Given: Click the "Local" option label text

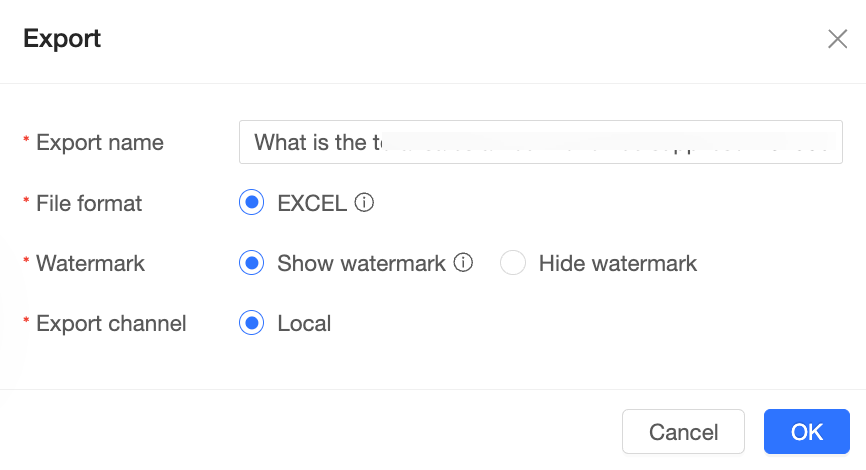Looking at the screenshot, I should [304, 324].
